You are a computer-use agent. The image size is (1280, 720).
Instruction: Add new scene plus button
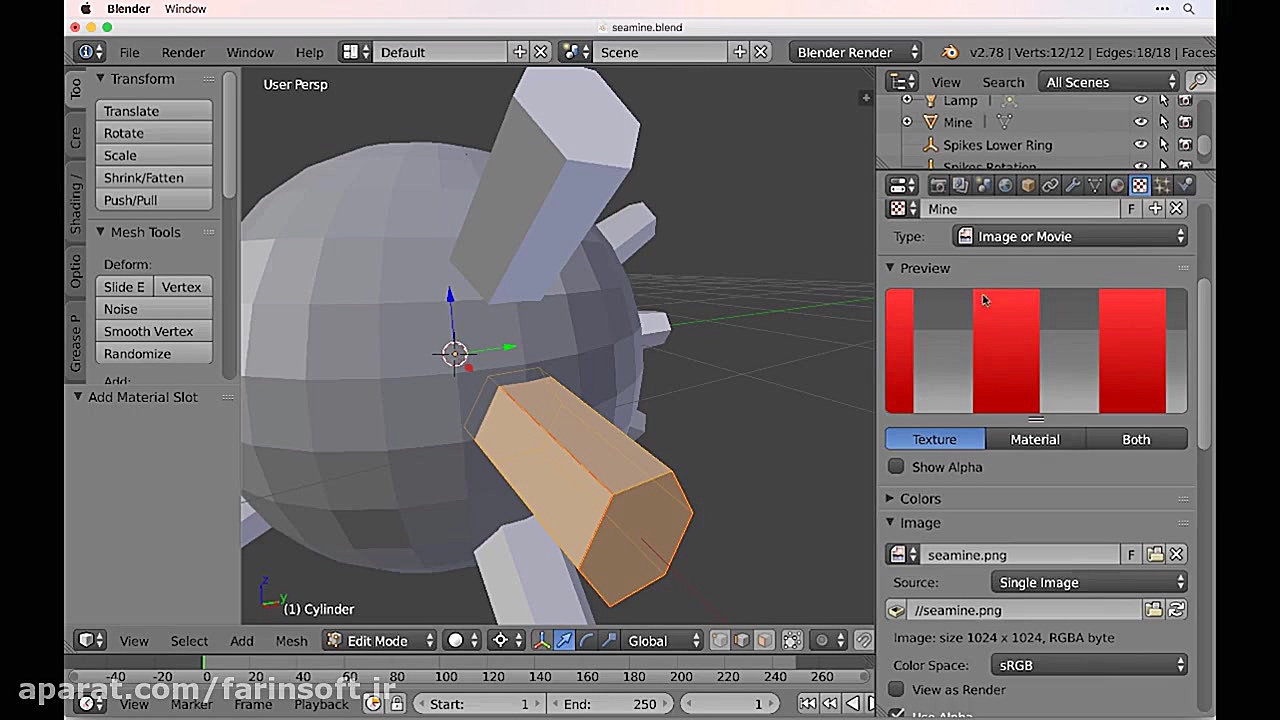[740, 52]
